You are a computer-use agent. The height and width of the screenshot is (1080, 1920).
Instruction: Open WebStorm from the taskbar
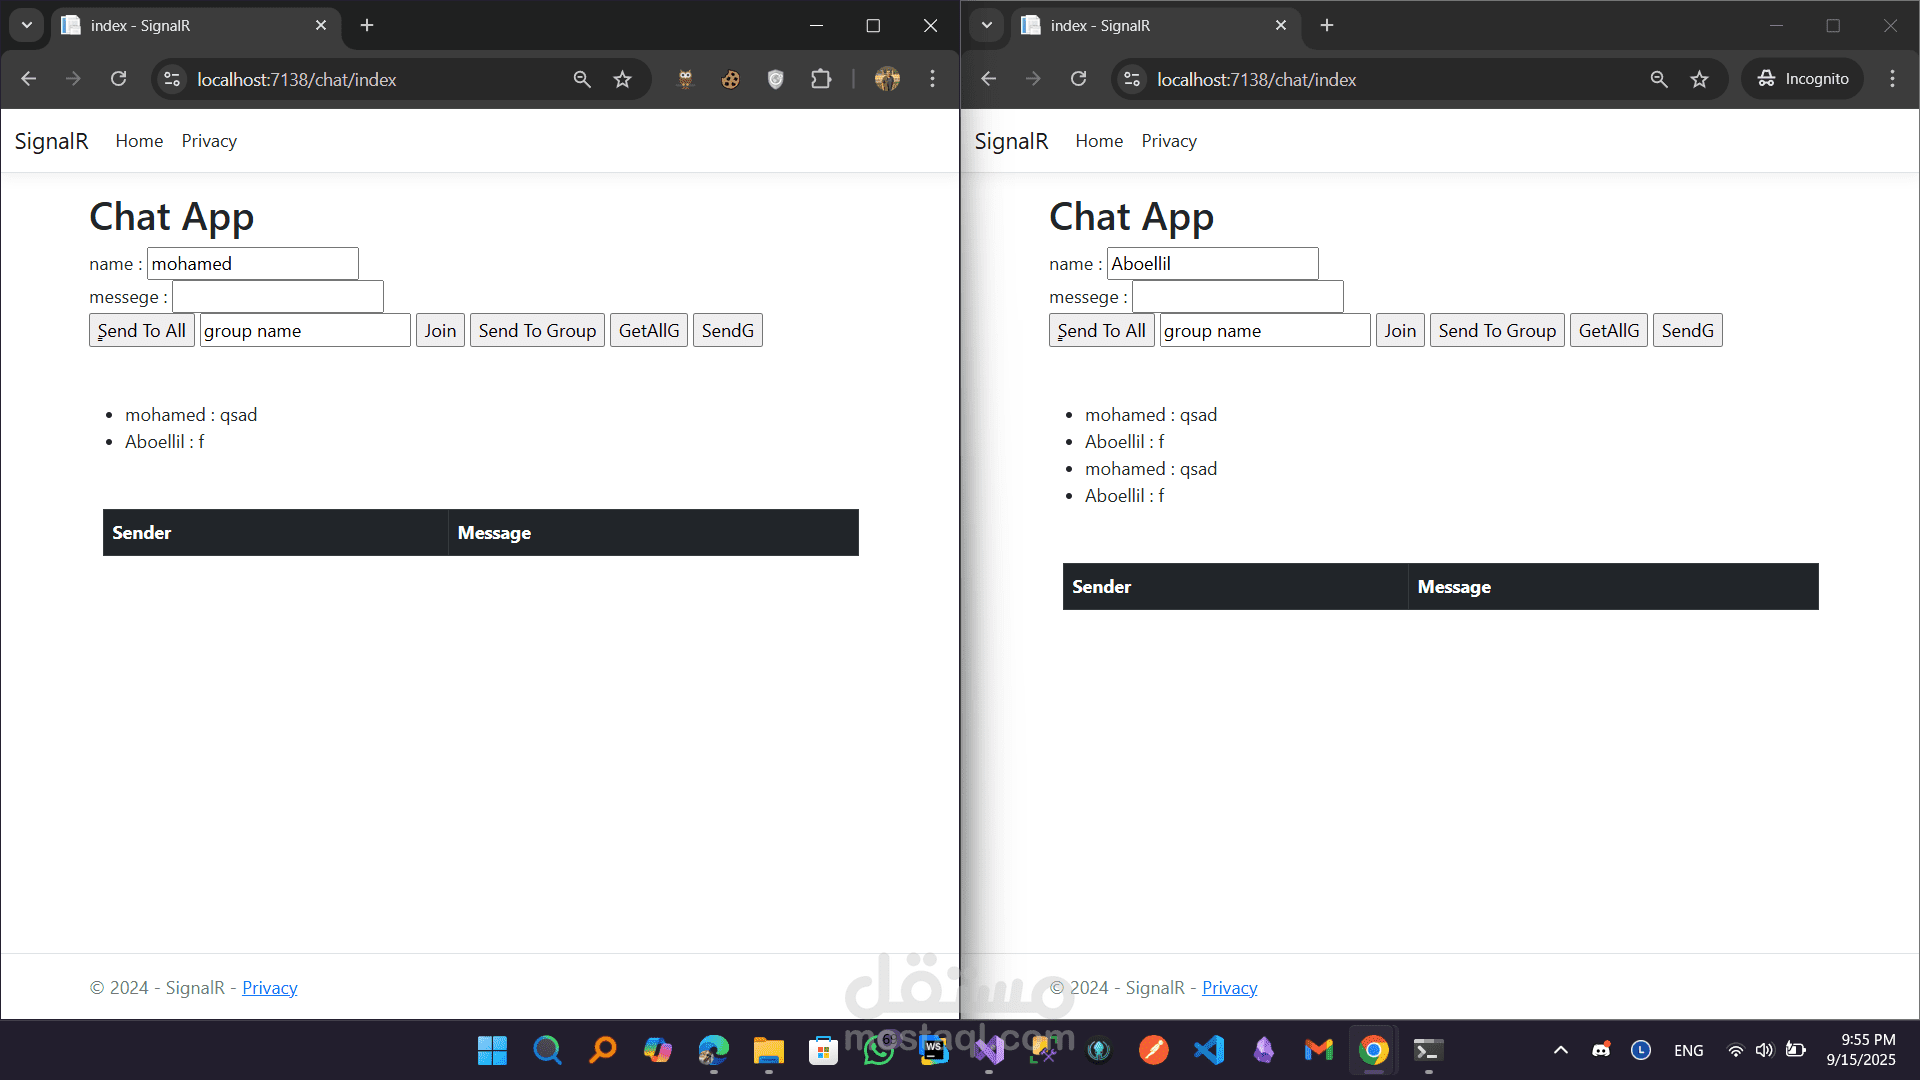click(x=933, y=1050)
